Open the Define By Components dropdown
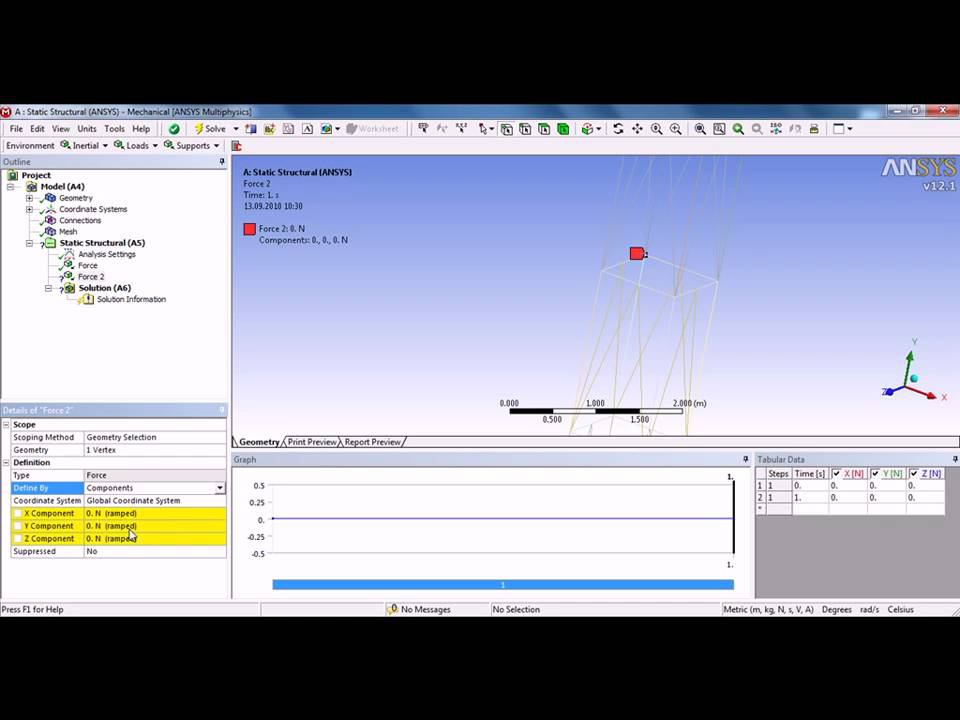 (219, 488)
